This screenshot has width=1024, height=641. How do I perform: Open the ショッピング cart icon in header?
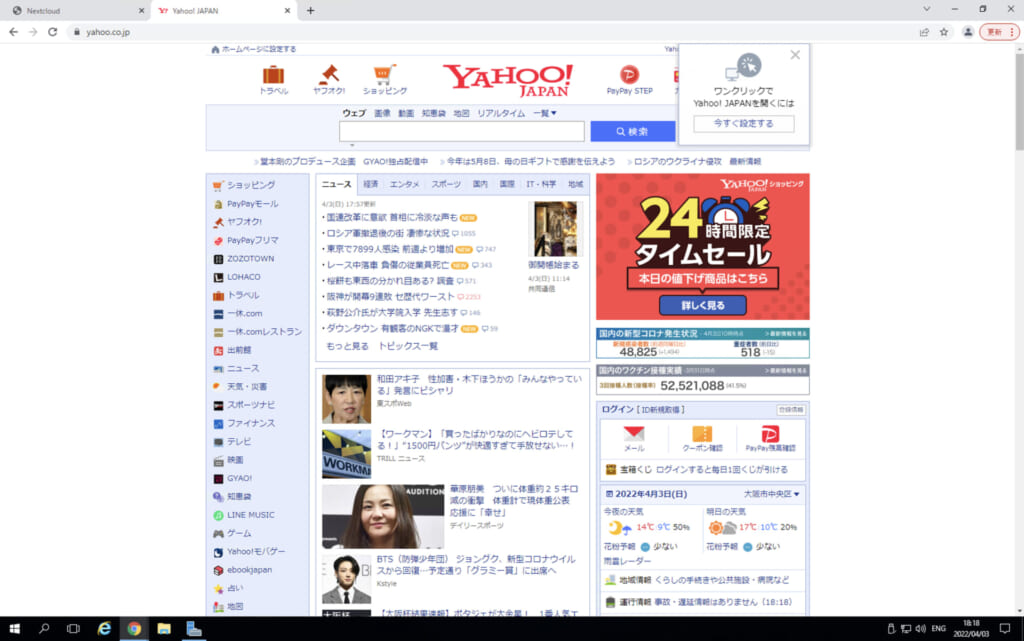point(384,75)
